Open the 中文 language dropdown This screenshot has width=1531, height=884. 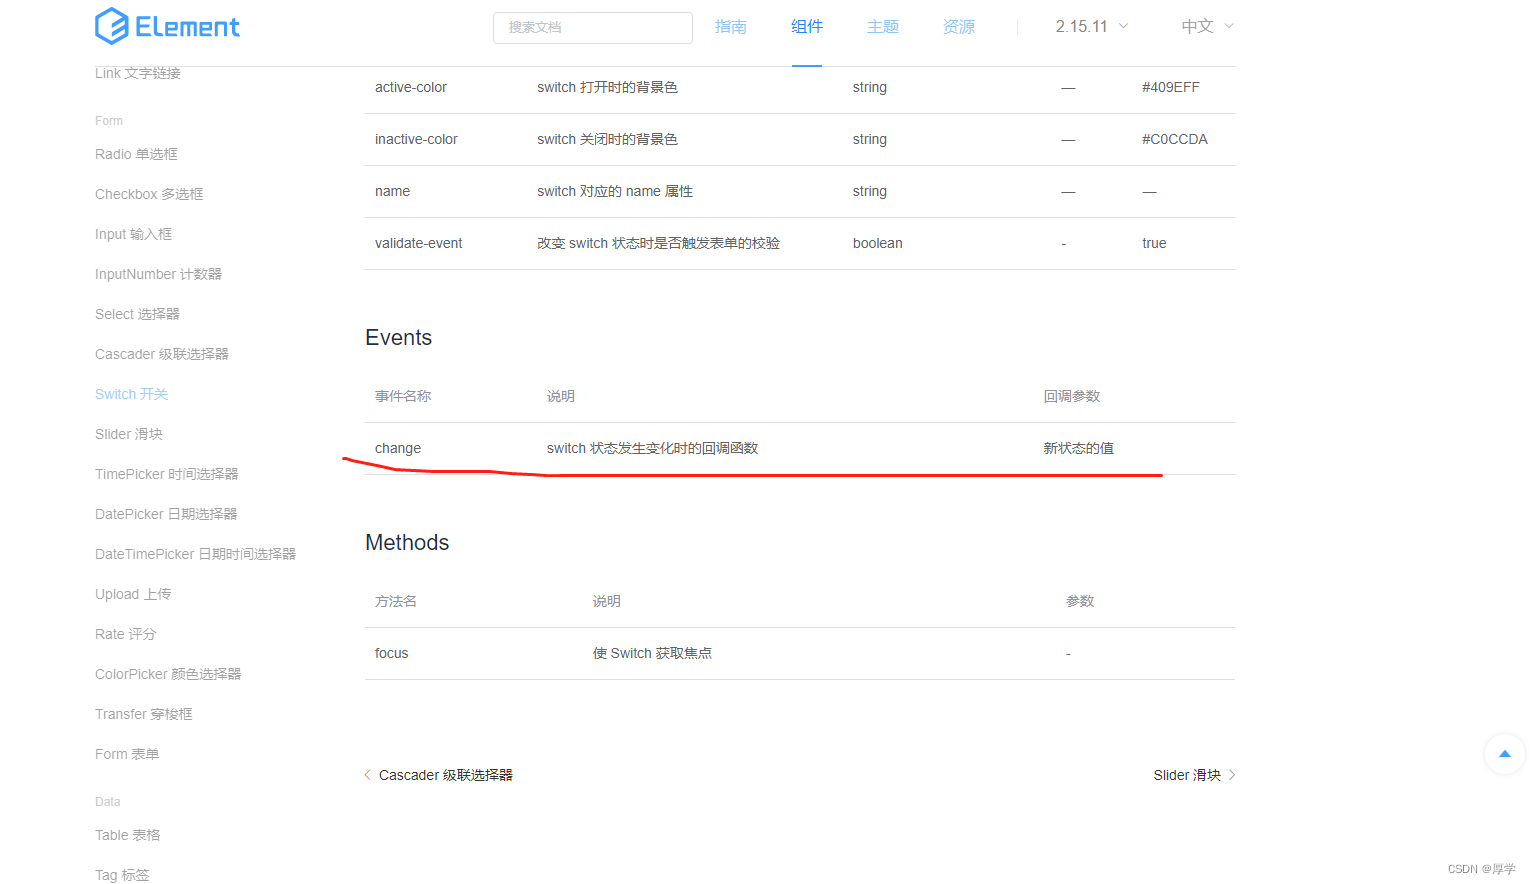tap(1207, 26)
